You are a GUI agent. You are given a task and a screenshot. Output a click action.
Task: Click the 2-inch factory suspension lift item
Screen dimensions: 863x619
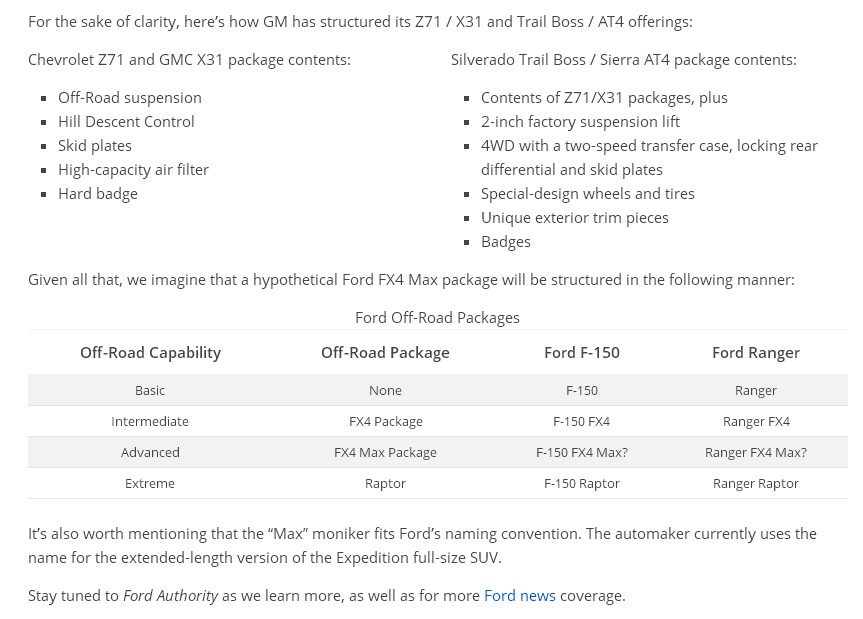580,122
